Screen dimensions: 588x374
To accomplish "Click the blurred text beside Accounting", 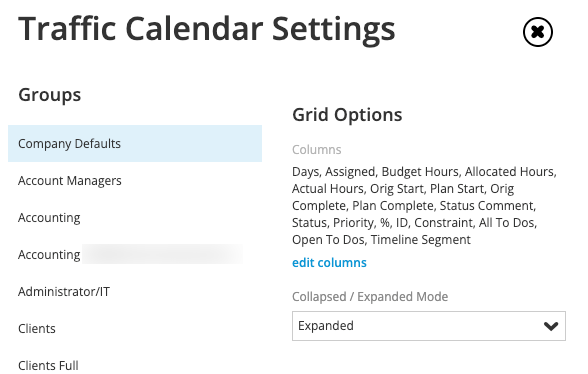I will [162, 254].
